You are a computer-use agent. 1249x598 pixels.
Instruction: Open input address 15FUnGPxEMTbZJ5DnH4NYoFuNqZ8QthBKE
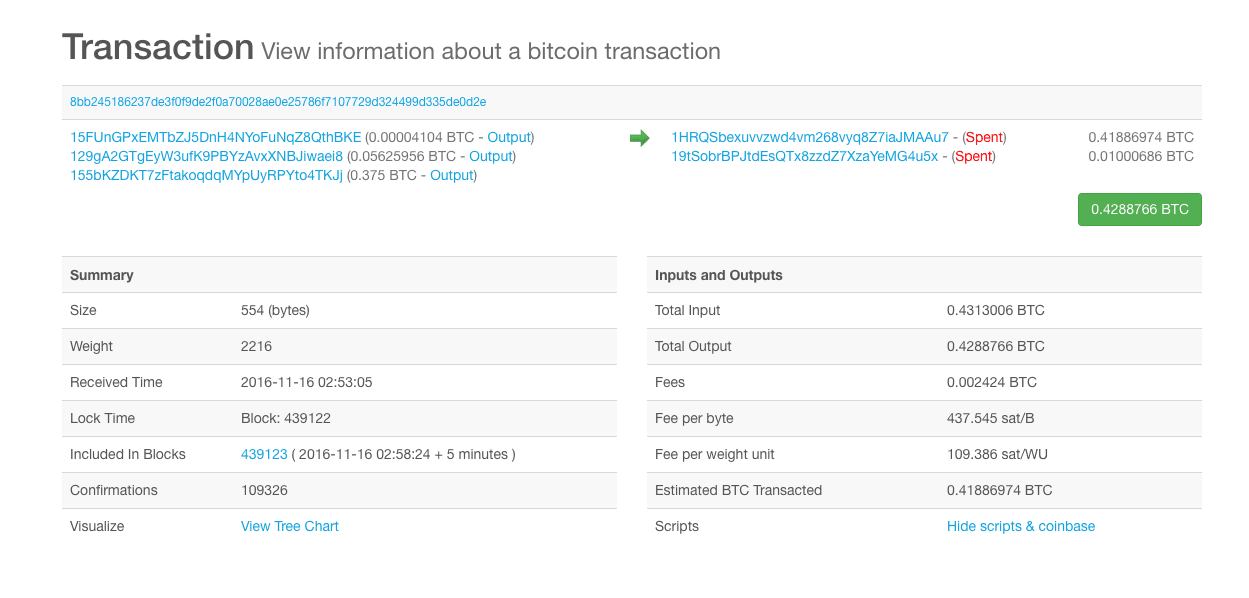coord(216,137)
